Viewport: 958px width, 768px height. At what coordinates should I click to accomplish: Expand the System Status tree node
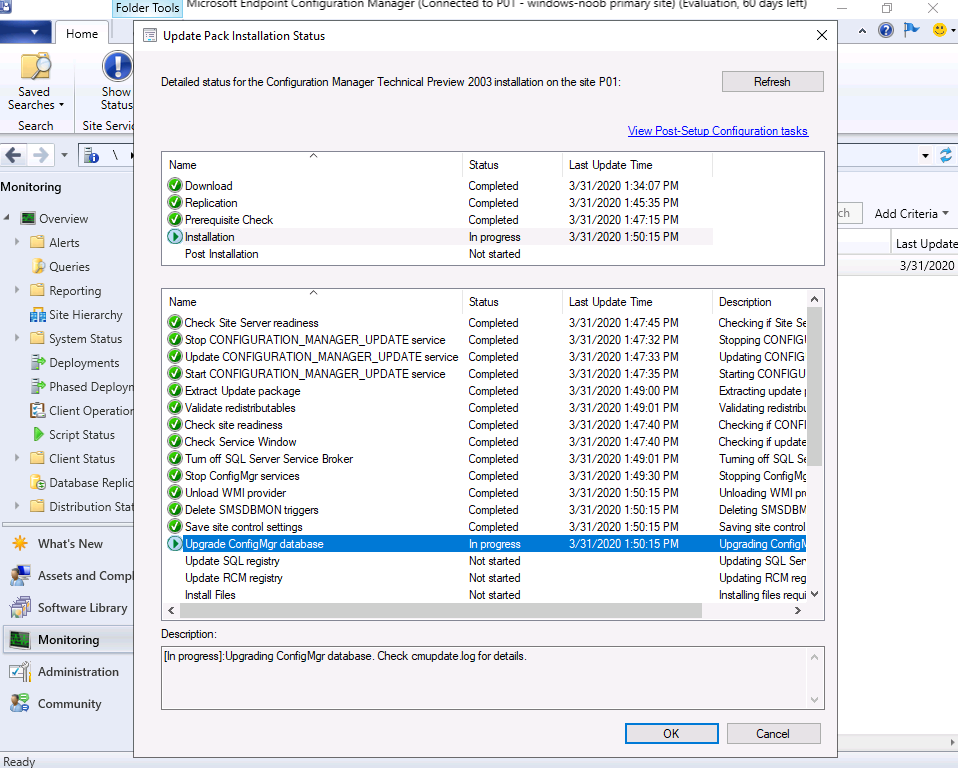(17, 338)
